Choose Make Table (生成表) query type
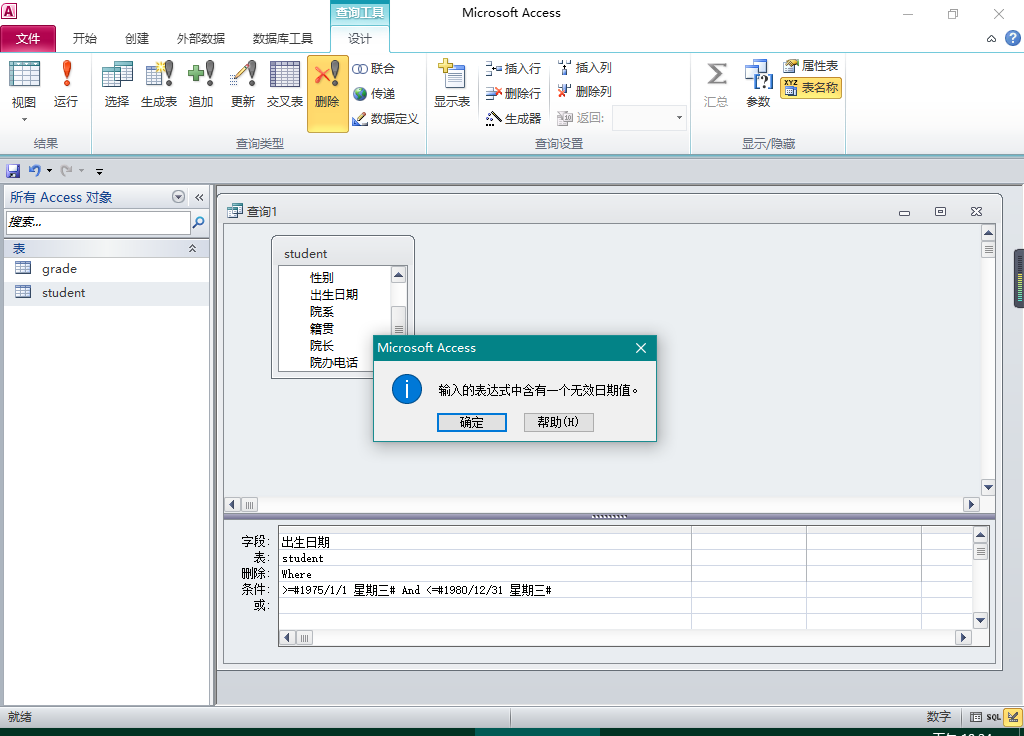Image resolution: width=1024 pixels, height=736 pixels. tap(159, 84)
